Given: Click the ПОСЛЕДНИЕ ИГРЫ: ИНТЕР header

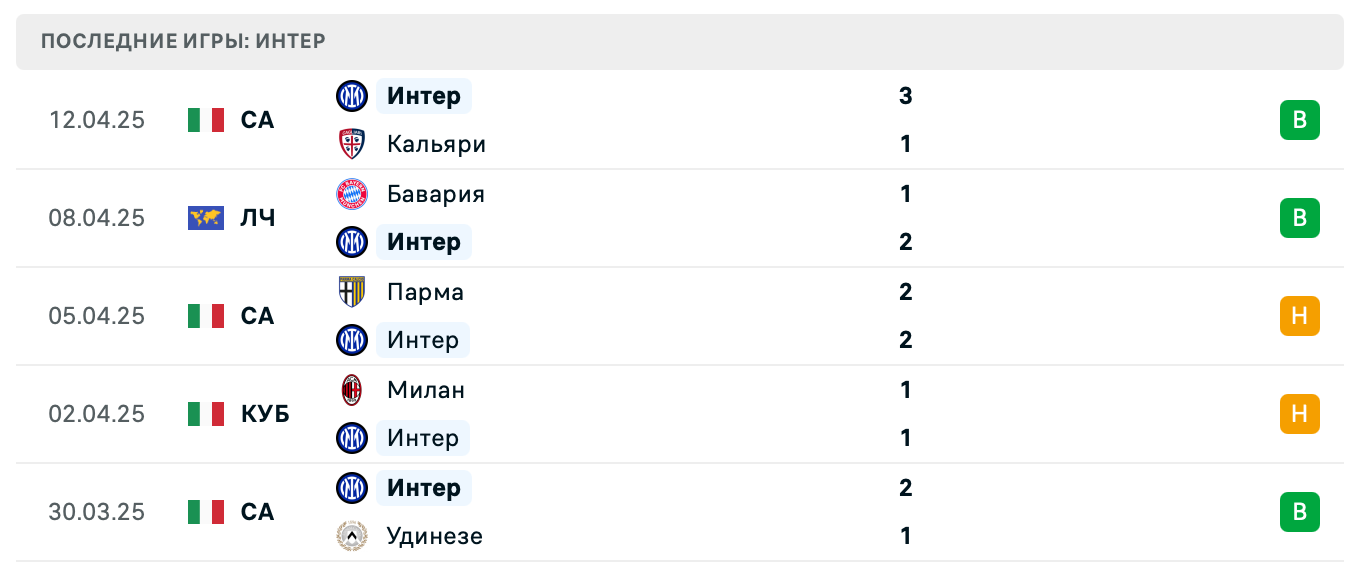Looking at the screenshot, I should click(182, 41).
